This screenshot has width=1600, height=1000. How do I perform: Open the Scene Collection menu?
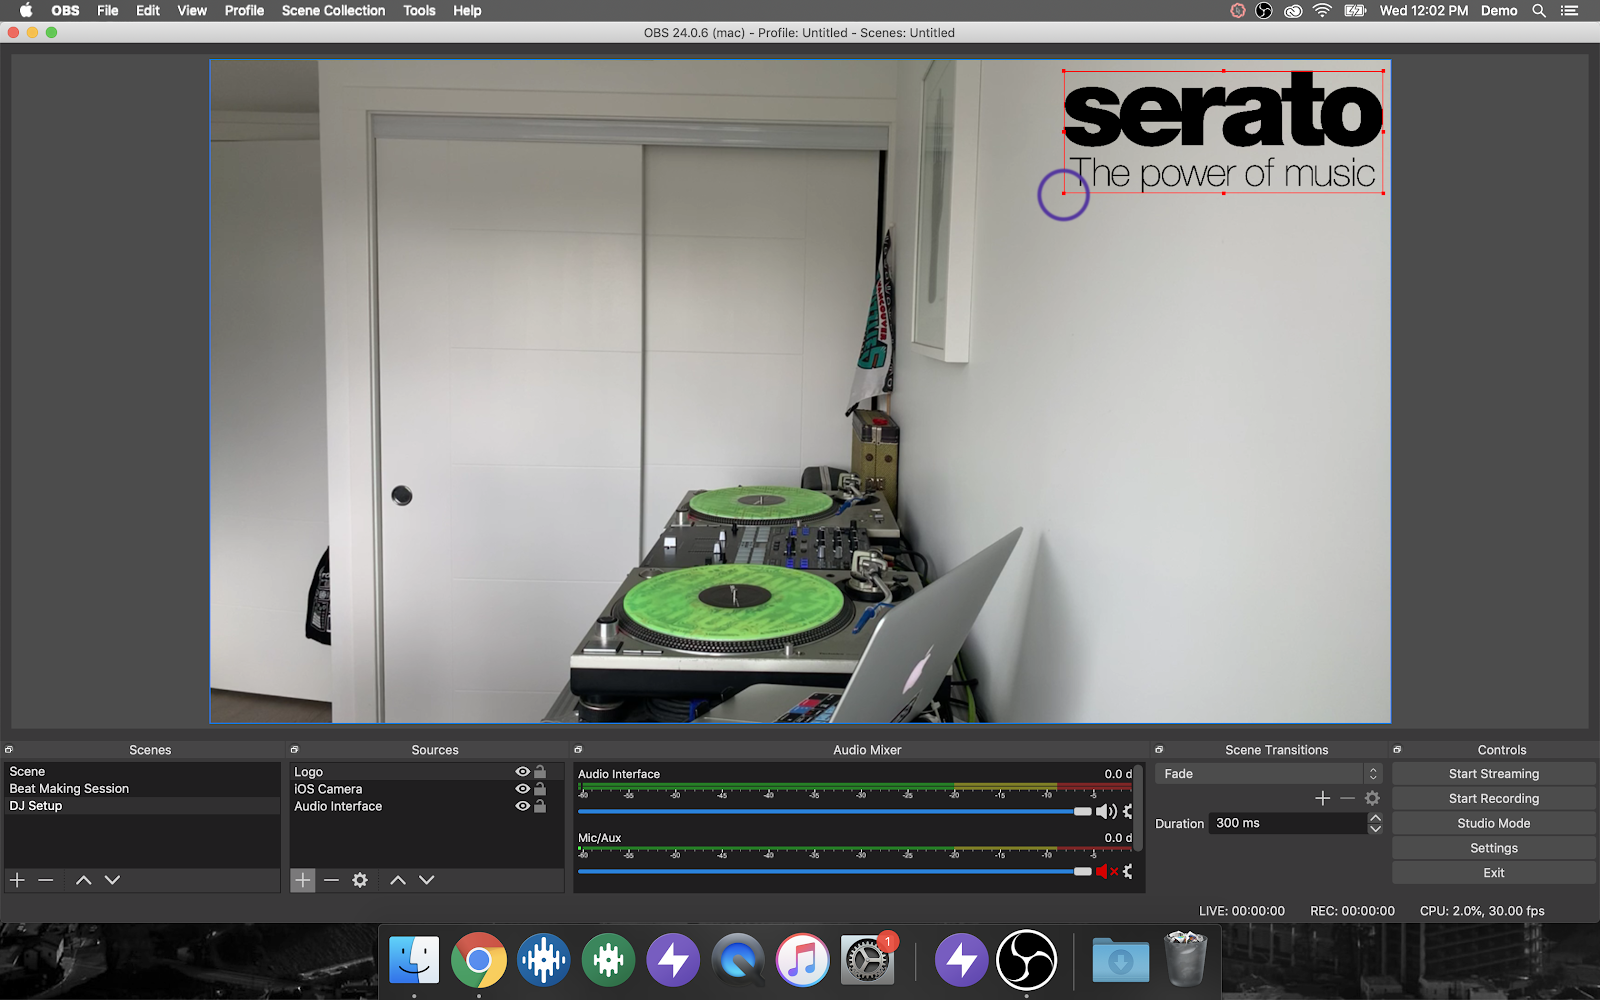(x=333, y=11)
